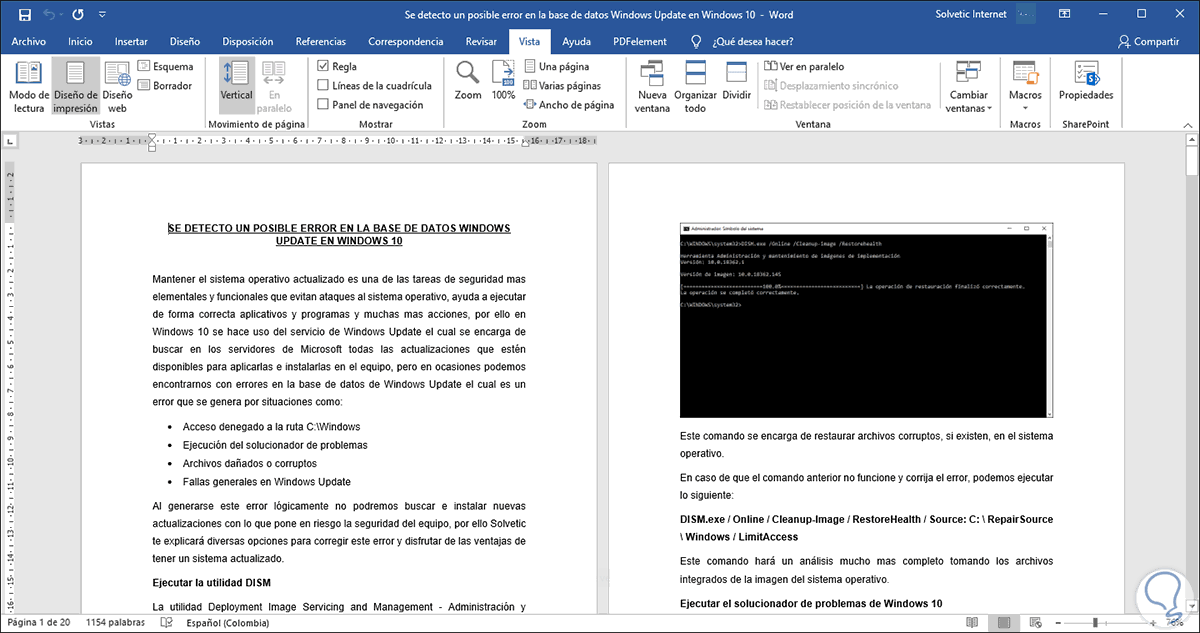Click the vertical scrollbar up arrow

(x=1192, y=140)
